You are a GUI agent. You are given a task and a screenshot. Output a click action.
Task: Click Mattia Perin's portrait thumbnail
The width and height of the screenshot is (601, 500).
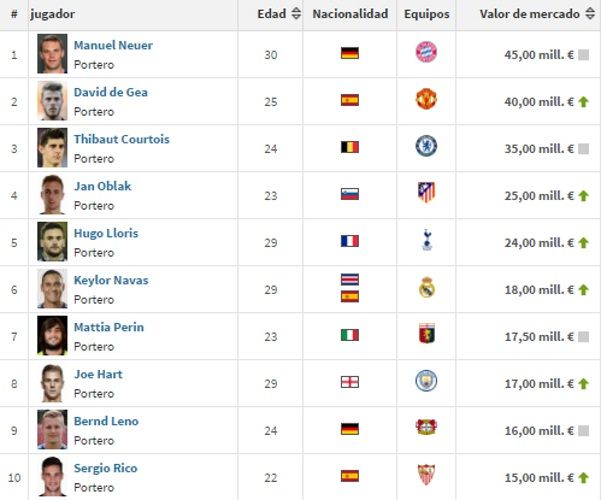(52, 335)
